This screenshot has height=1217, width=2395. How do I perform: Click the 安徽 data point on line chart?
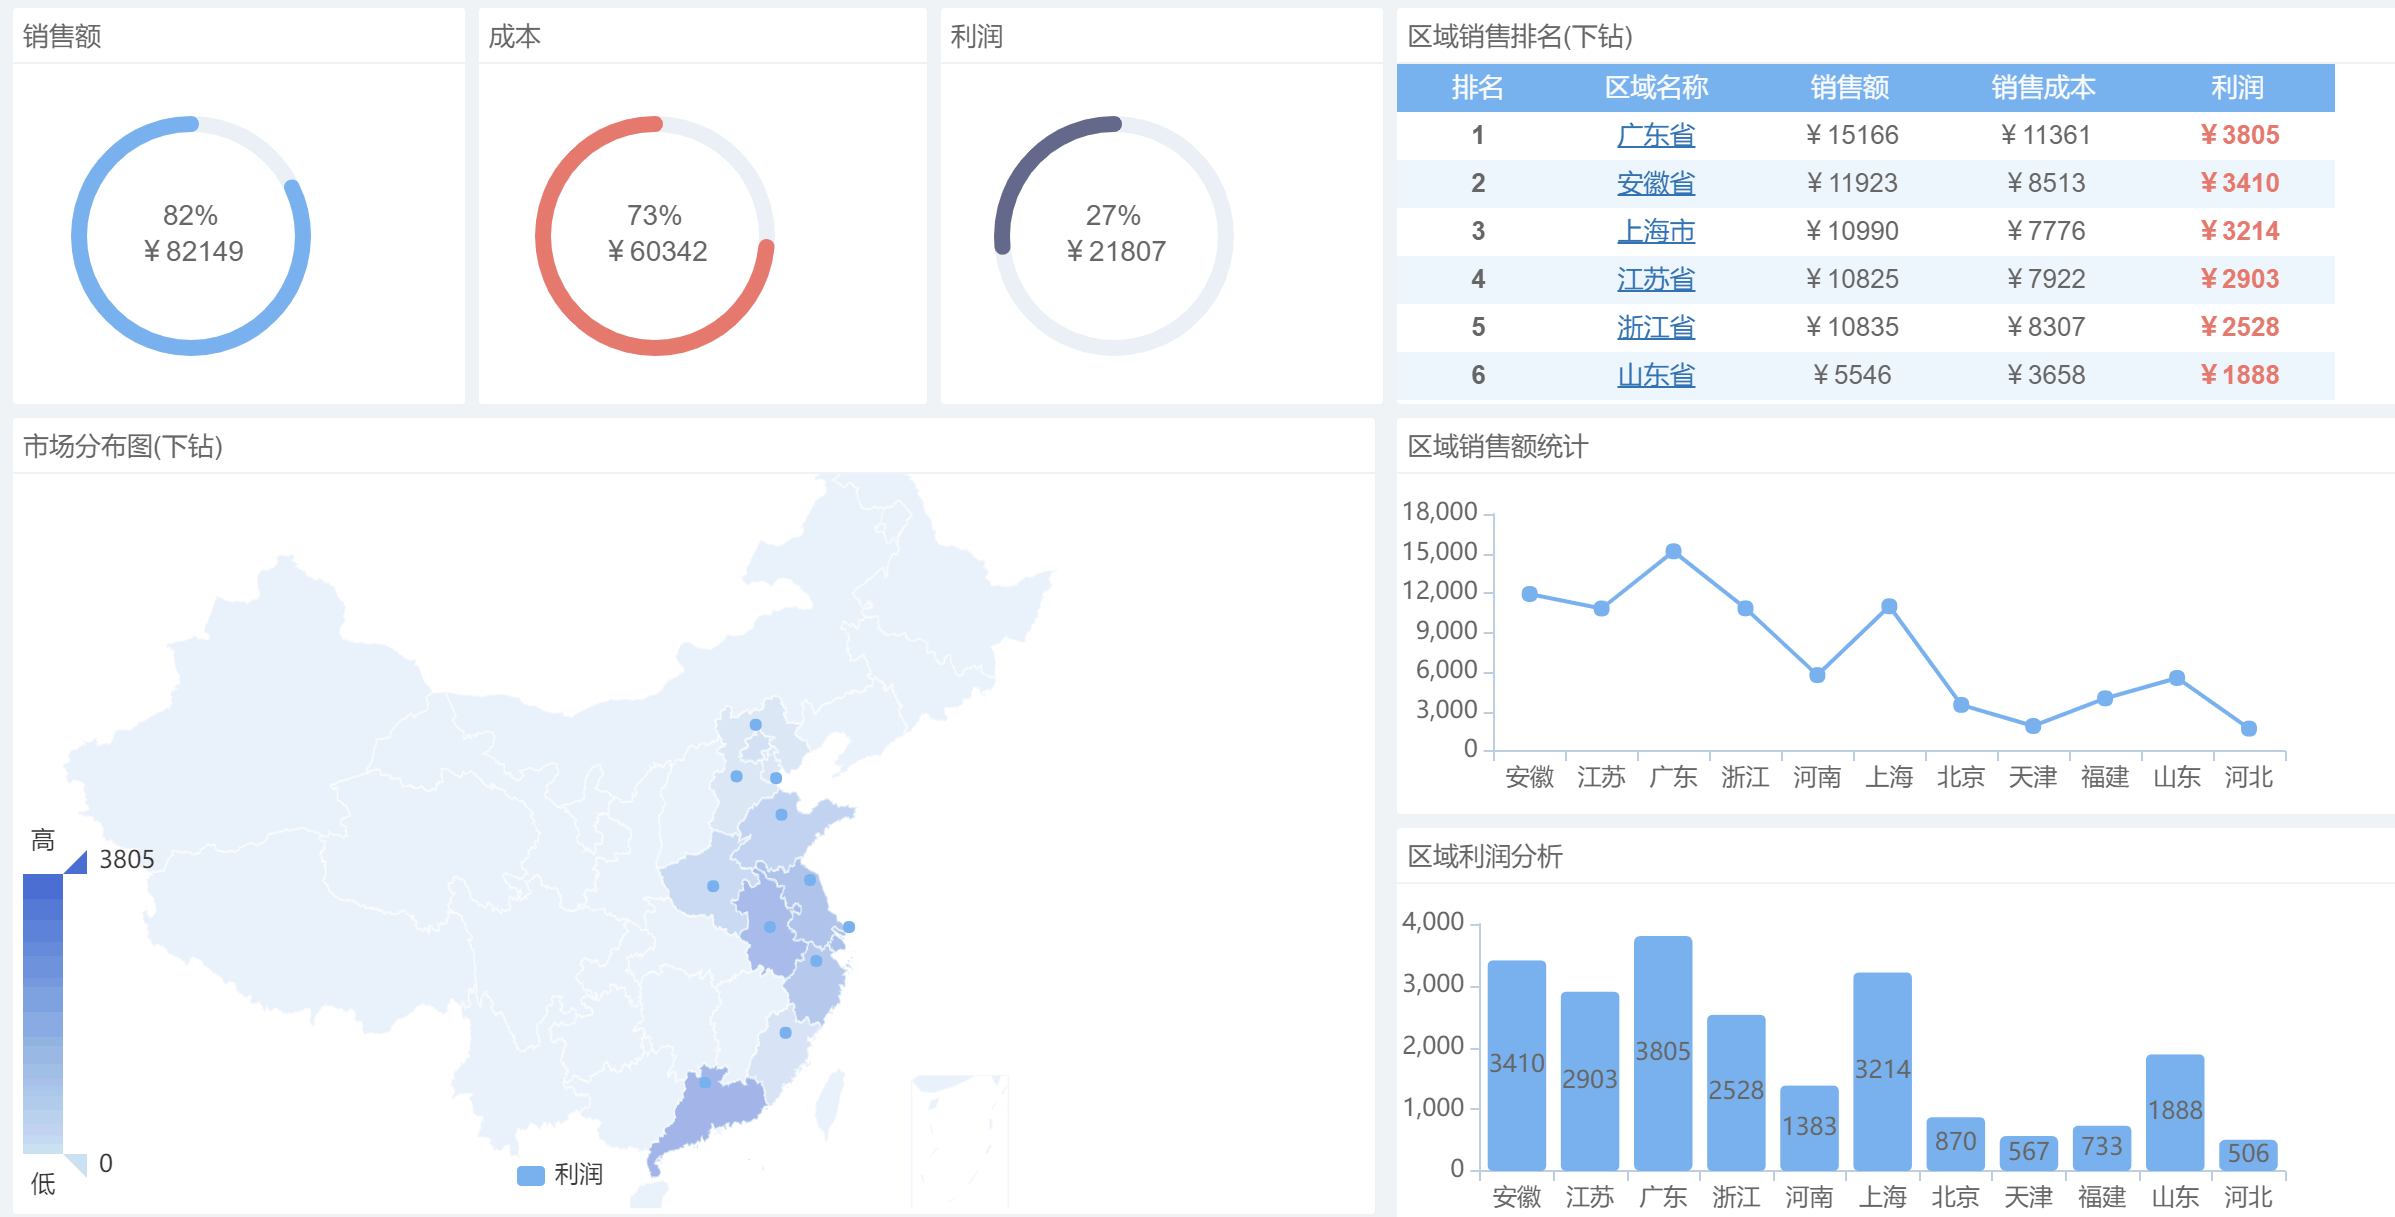(x=1529, y=594)
